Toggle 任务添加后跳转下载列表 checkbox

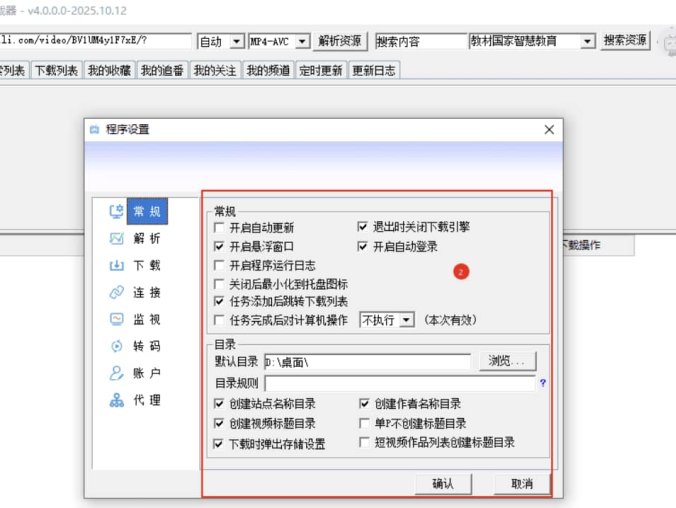[219, 301]
